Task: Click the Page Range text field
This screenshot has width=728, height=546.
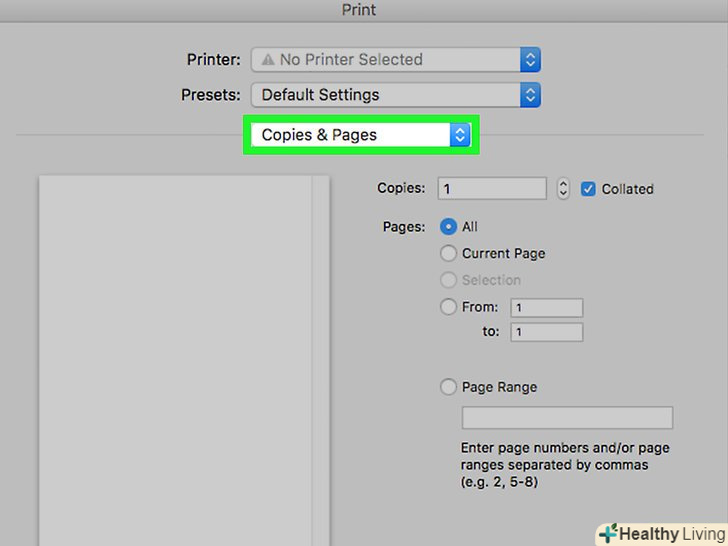Action: click(x=566, y=418)
